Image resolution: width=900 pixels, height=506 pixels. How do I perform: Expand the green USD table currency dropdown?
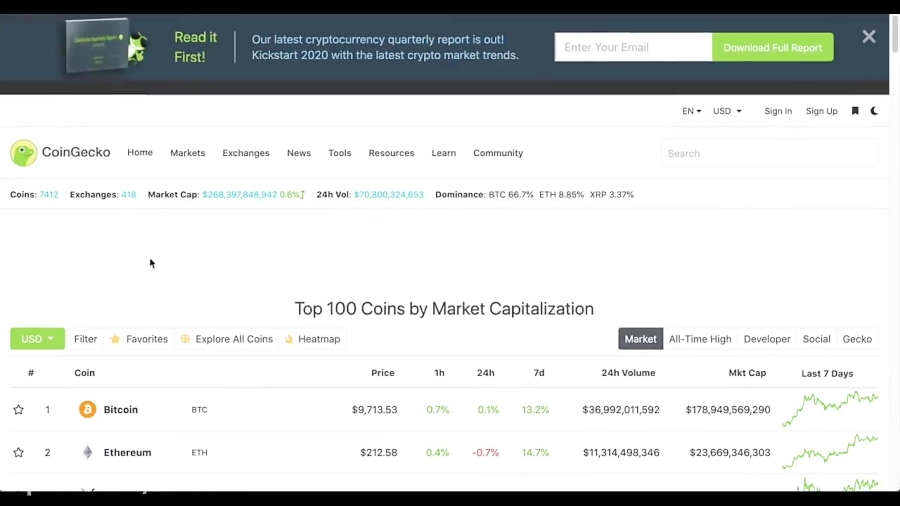point(37,338)
